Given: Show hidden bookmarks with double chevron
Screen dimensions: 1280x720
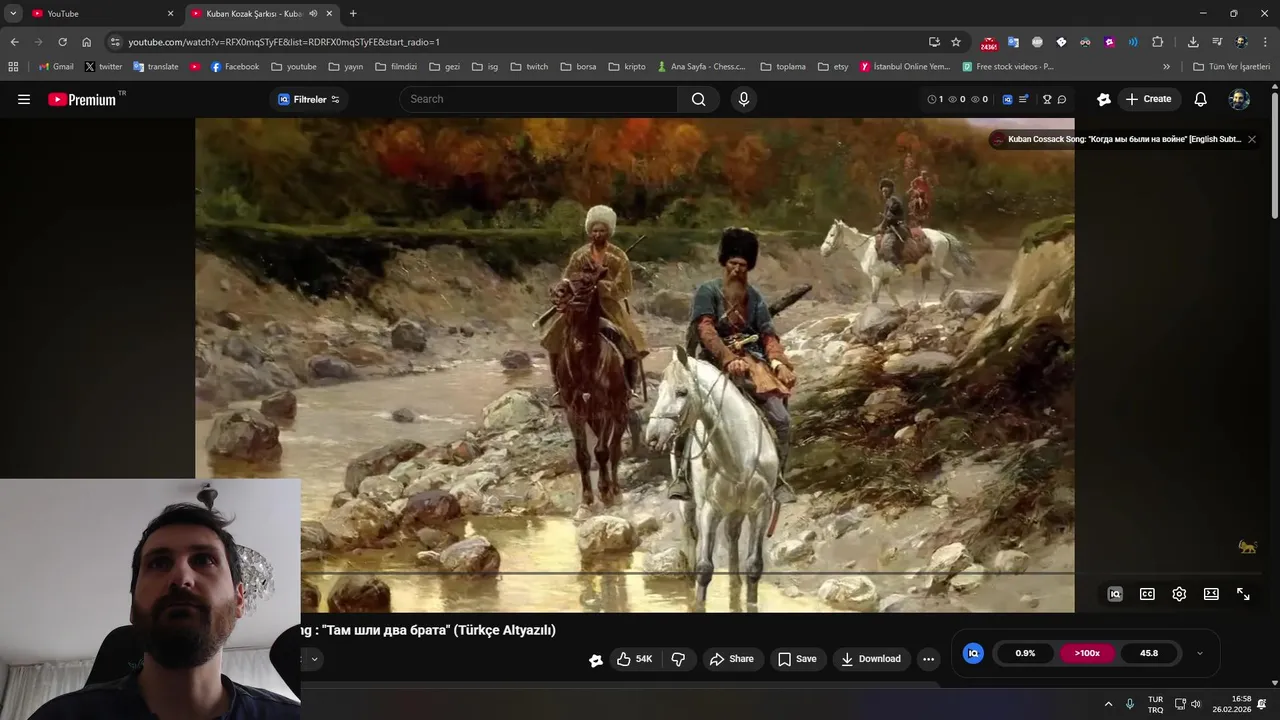Looking at the screenshot, I should click(1166, 67).
